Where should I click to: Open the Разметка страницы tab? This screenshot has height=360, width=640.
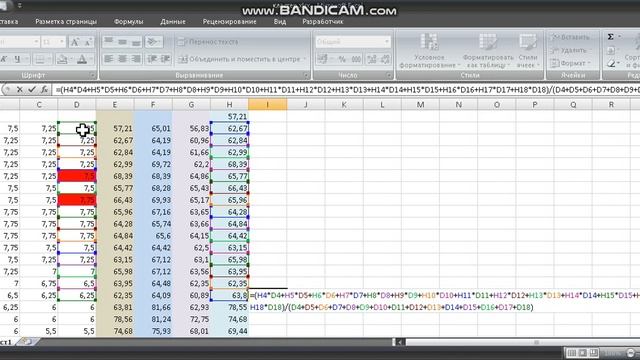pyautogui.click(x=66, y=22)
